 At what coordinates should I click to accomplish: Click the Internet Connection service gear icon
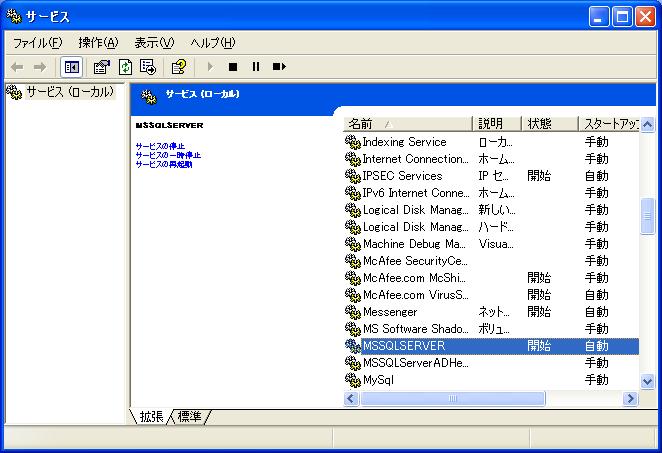tap(353, 159)
